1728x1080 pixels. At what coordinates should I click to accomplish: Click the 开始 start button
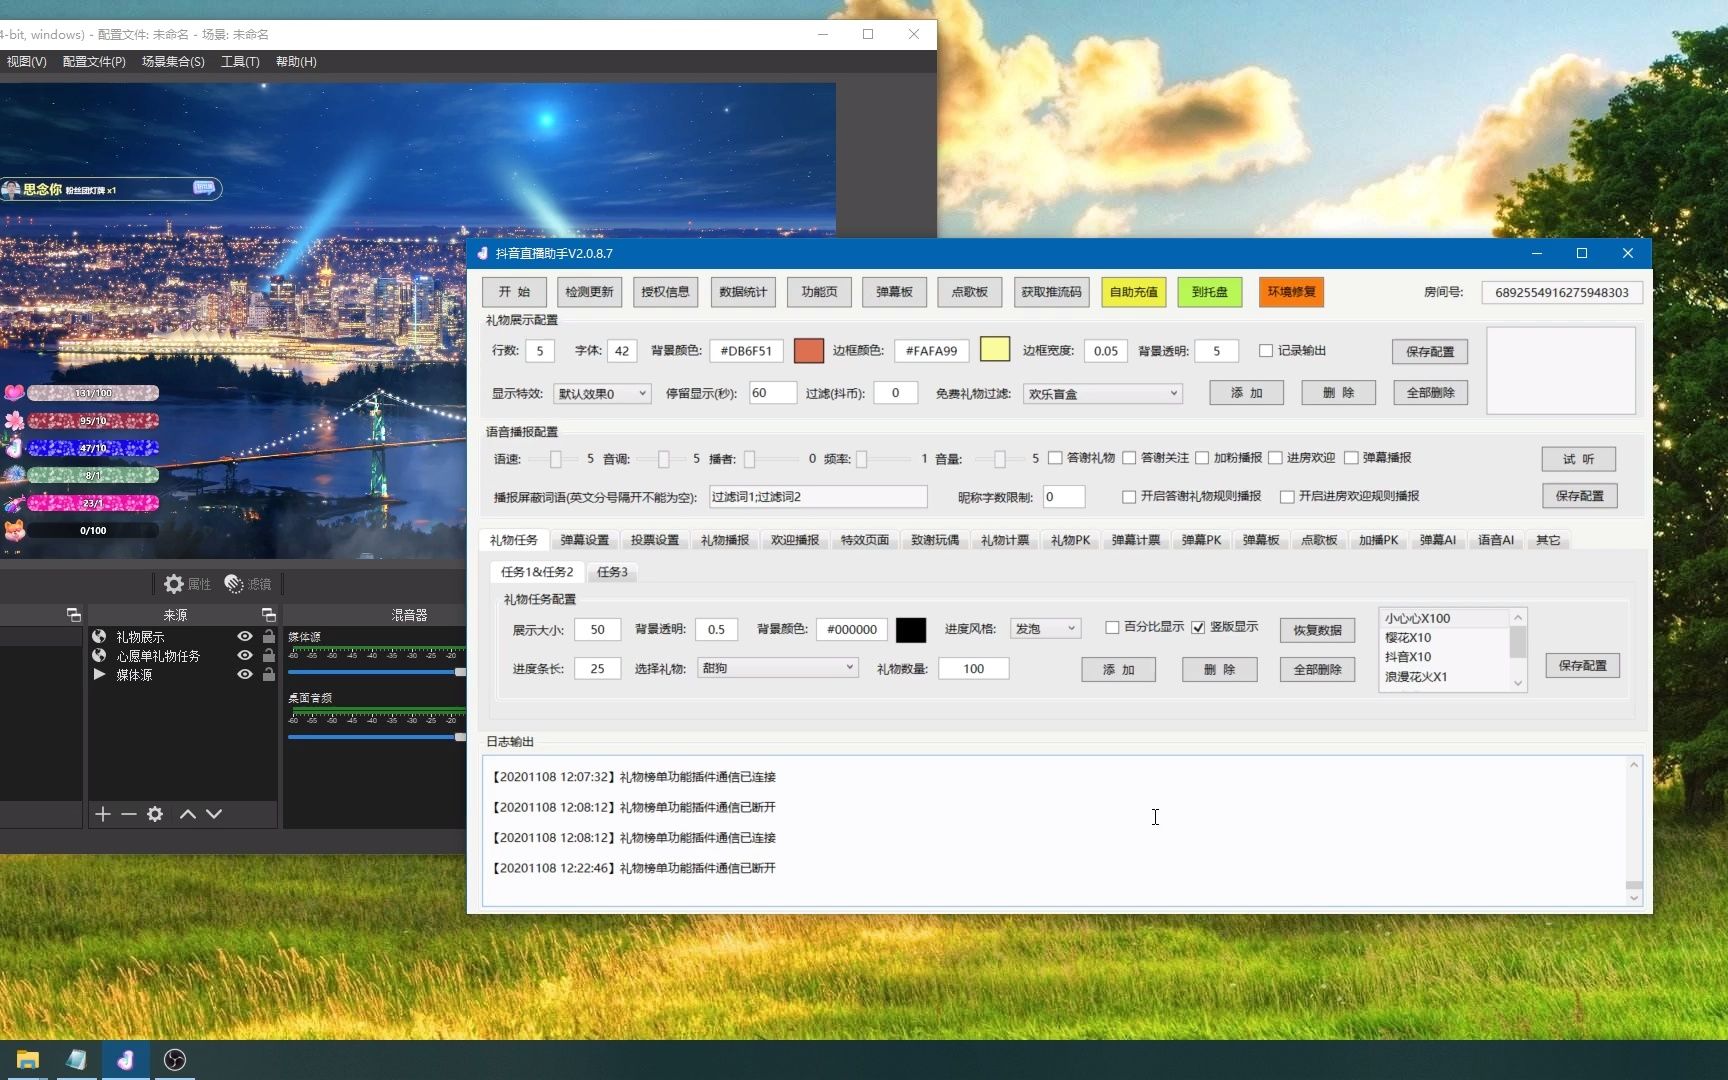(x=514, y=292)
